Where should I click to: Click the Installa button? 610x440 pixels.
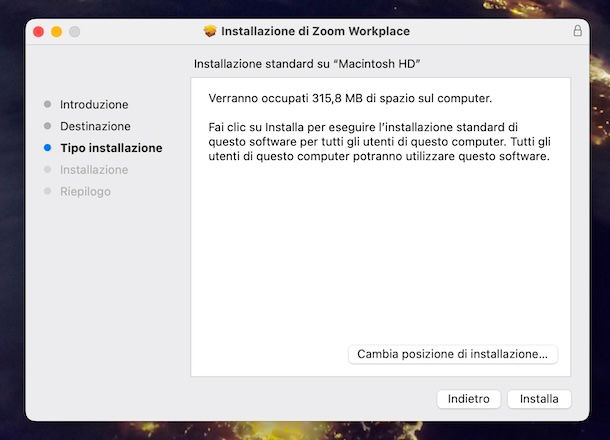tap(539, 399)
